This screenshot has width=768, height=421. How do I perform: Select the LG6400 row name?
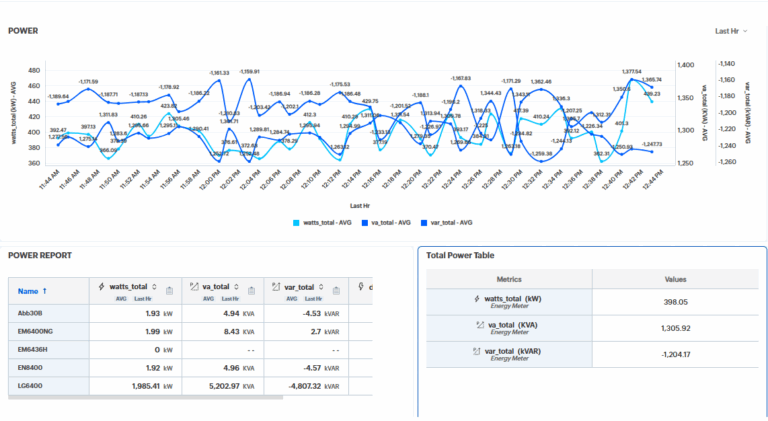click(32, 386)
